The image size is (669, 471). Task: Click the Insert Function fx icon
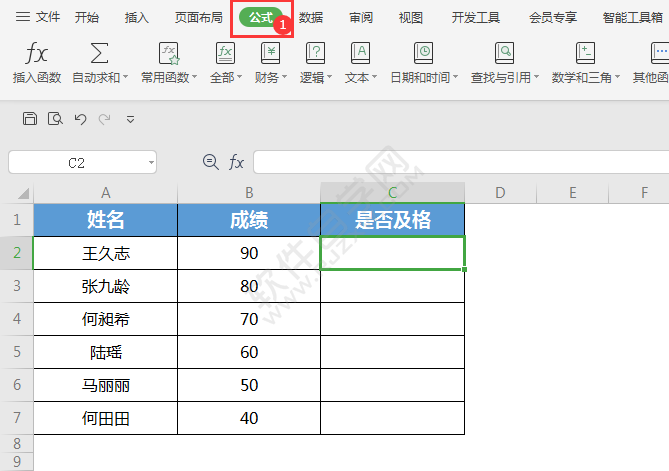pos(36,53)
